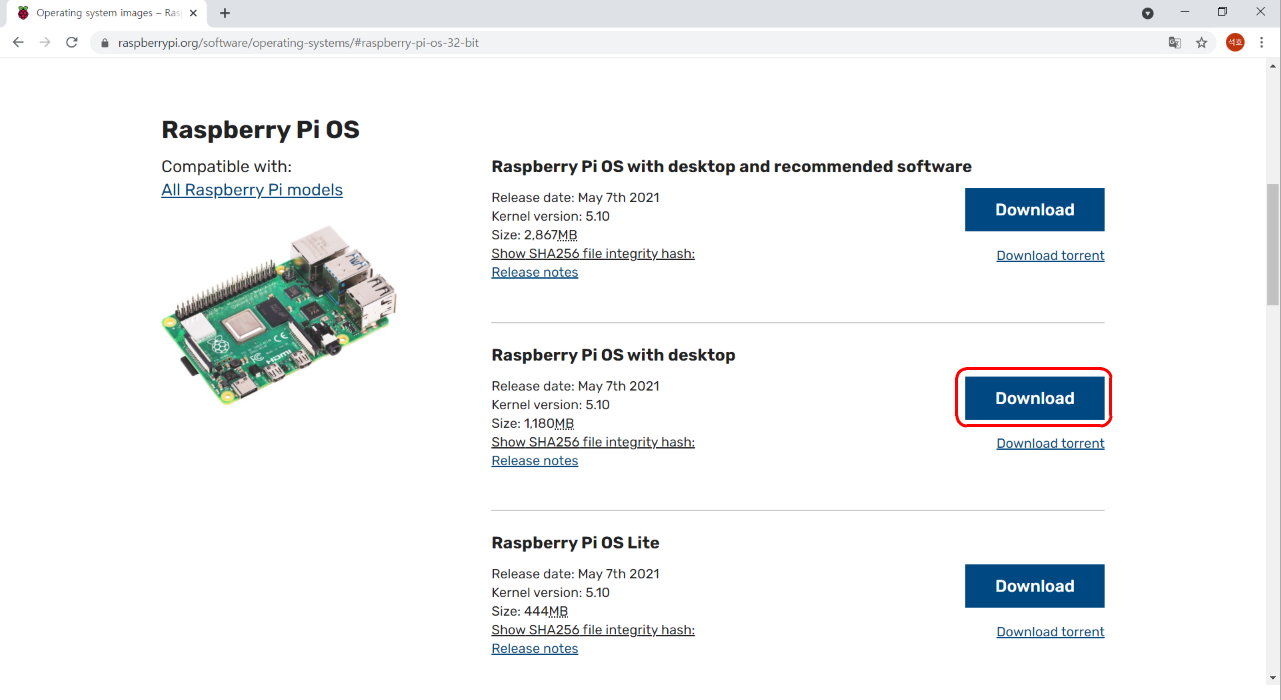Click the 'Raspberry Pi OS with desktop' title
1281x700 pixels.
tap(613, 355)
